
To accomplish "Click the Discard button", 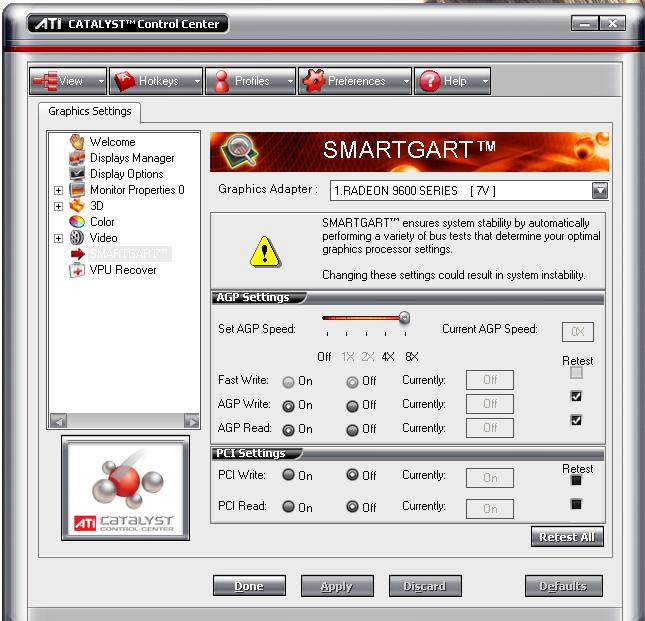I will pyautogui.click(x=425, y=586).
